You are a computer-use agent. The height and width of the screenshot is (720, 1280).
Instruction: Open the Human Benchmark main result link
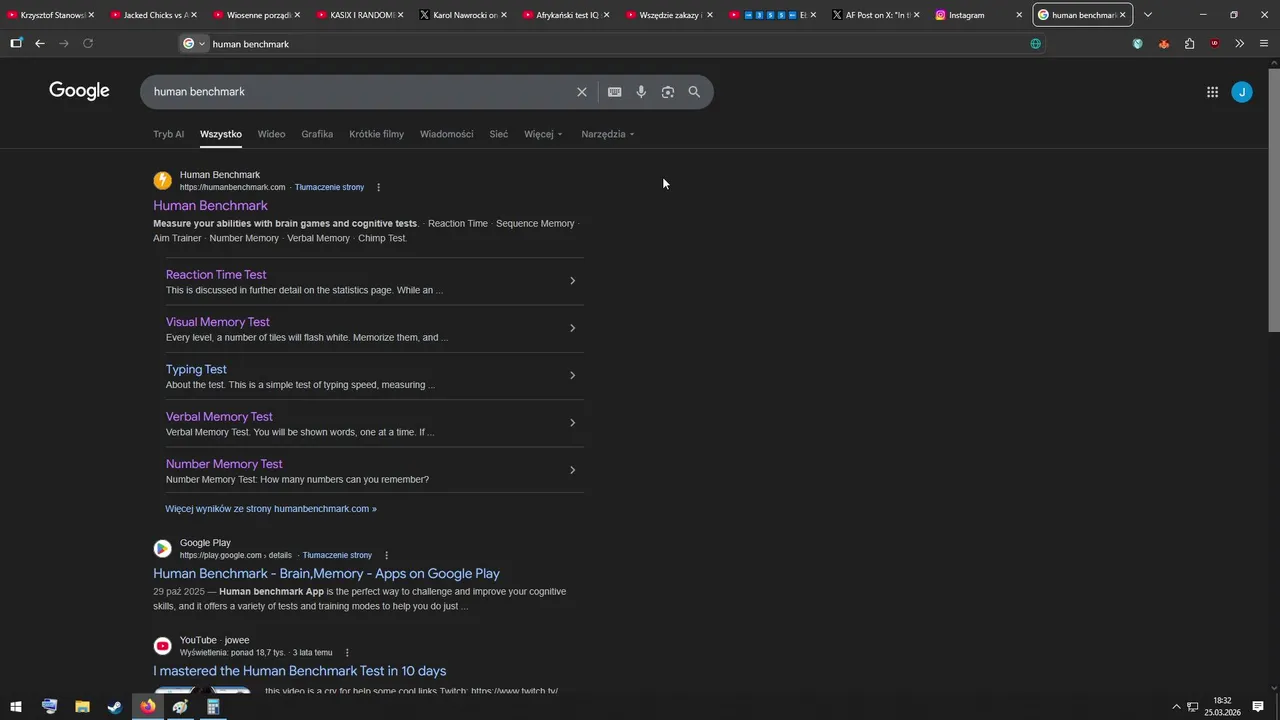[210, 205]
